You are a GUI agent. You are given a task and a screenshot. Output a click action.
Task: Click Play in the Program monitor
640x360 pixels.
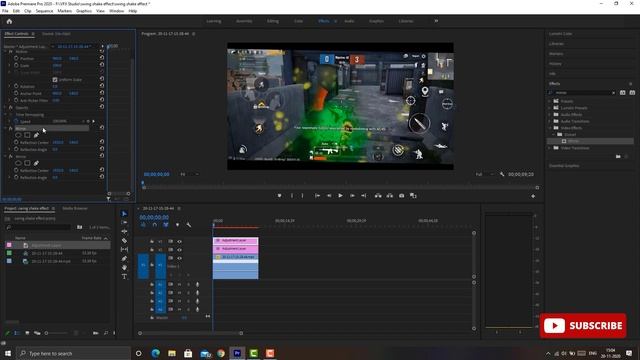[340, 196]
